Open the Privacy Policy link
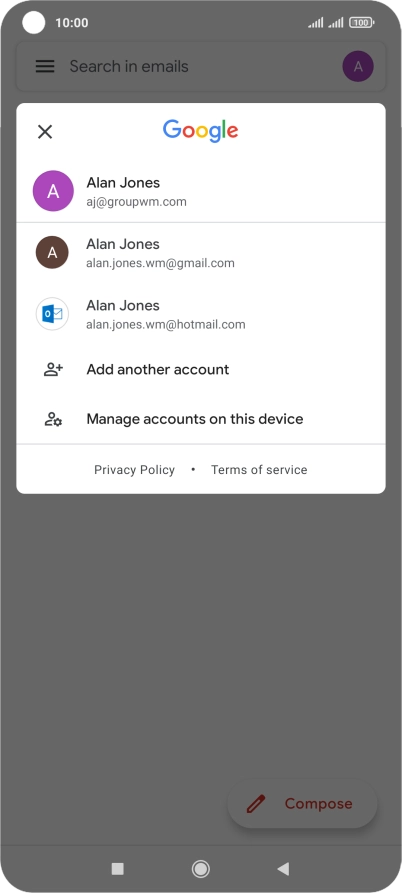402x893 pixels. 134,470
